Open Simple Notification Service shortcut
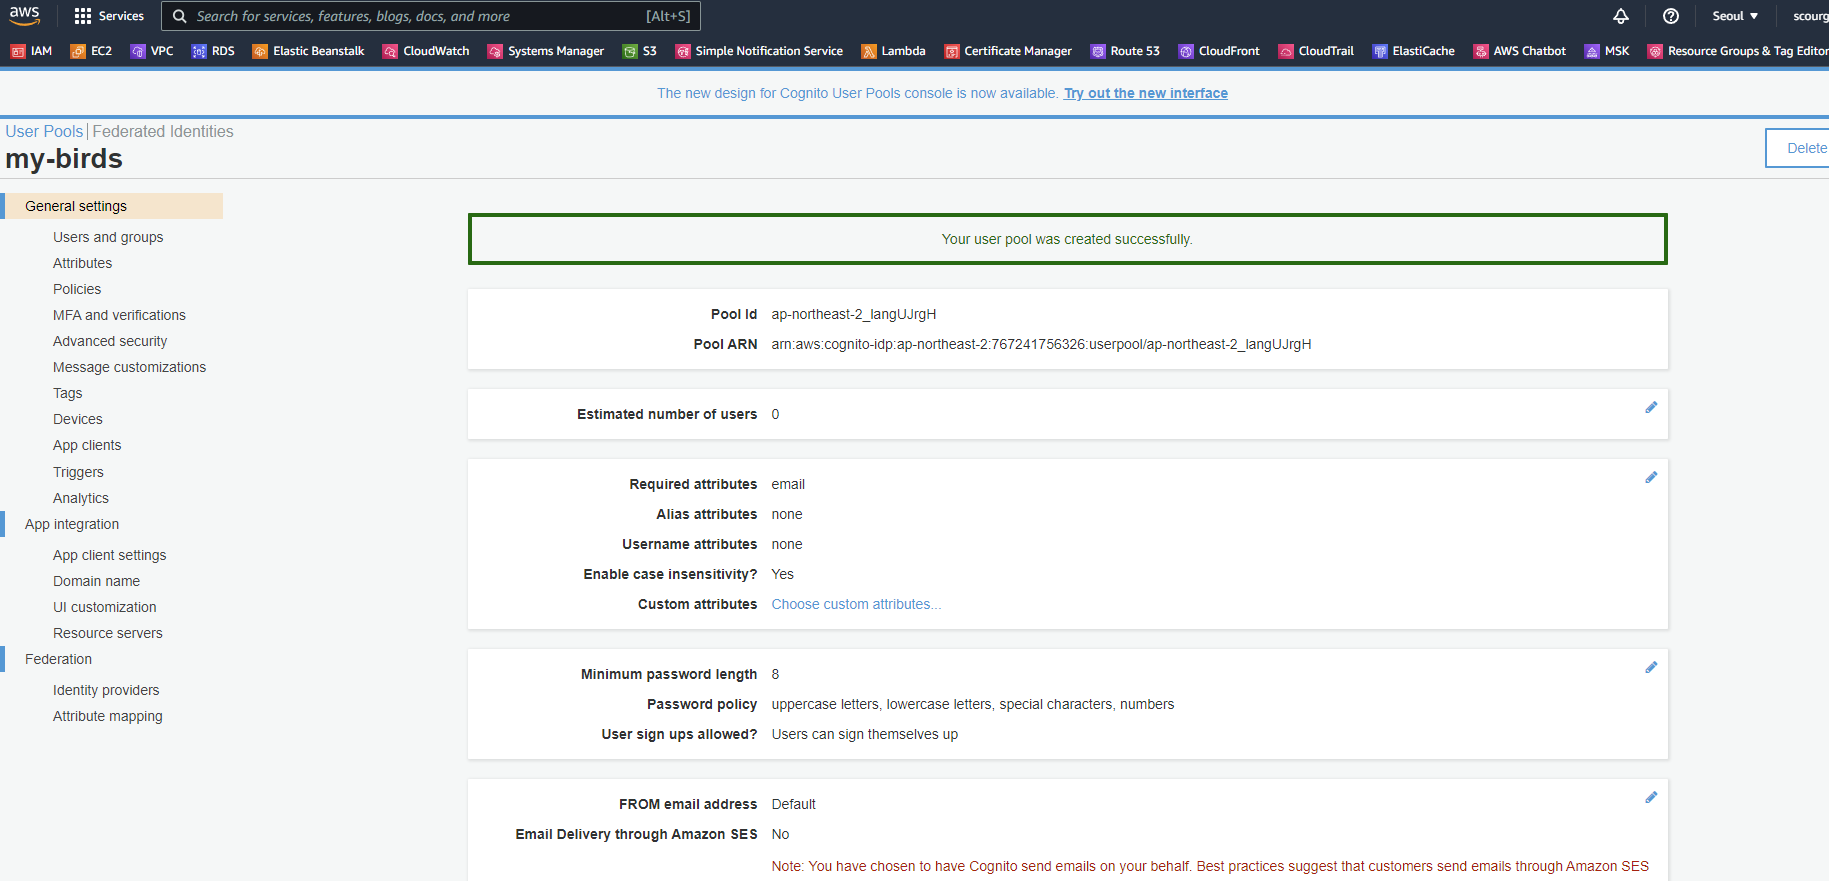This screenshot has width=1829, height=881. 759,51
